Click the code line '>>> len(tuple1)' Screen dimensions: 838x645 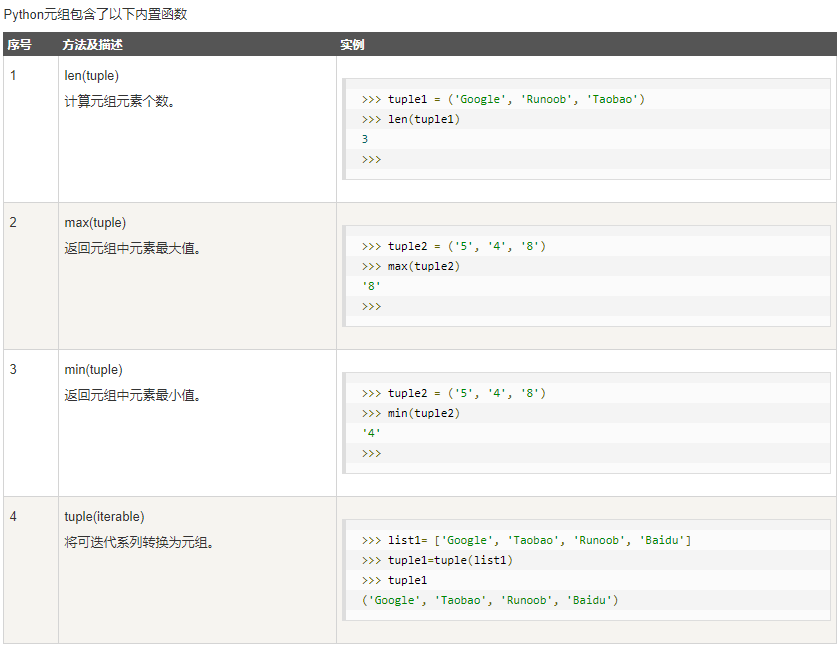410,119
